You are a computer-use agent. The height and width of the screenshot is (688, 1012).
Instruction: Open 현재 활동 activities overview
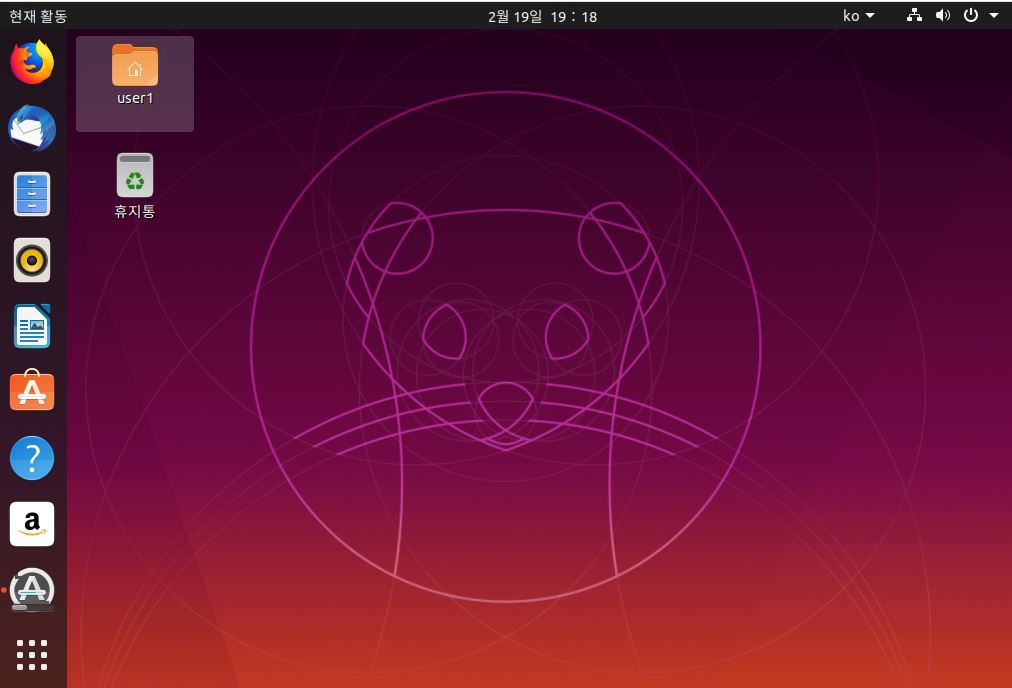pos(38,16)
